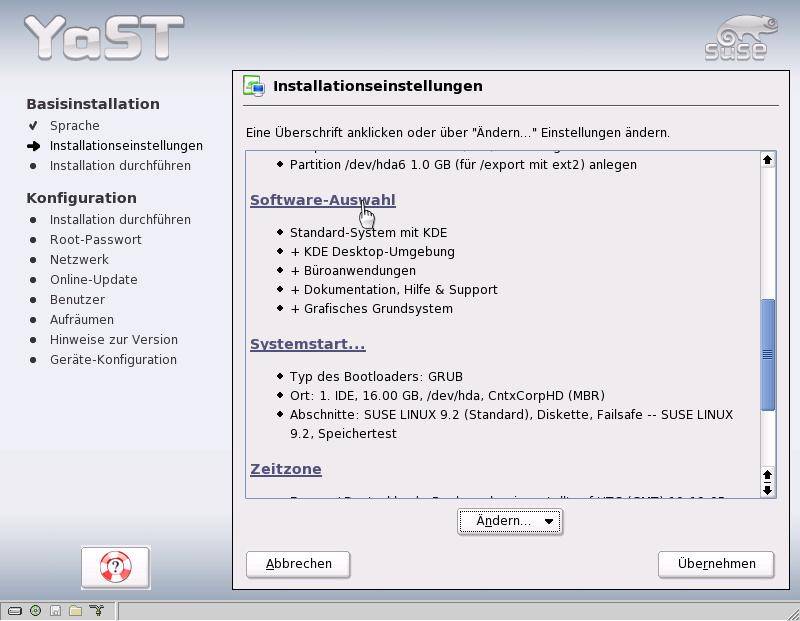Click the scrollbar up arrow at top
Image resolution: width=800 pixels, height=621 pixels.
[x=768, y=160]
